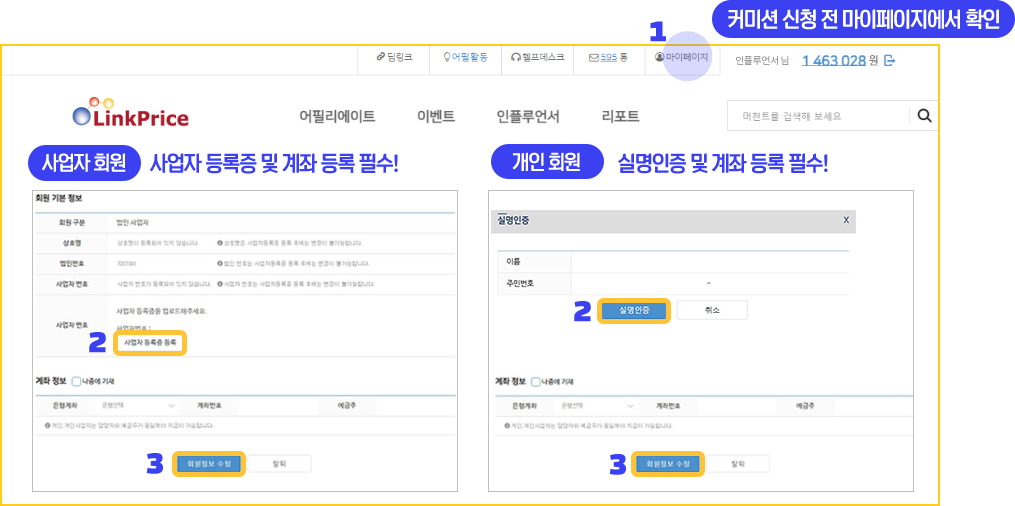The image size is (1015, 506).
Task: Open the 이벤트 menu
Action: tap(436, 116)
